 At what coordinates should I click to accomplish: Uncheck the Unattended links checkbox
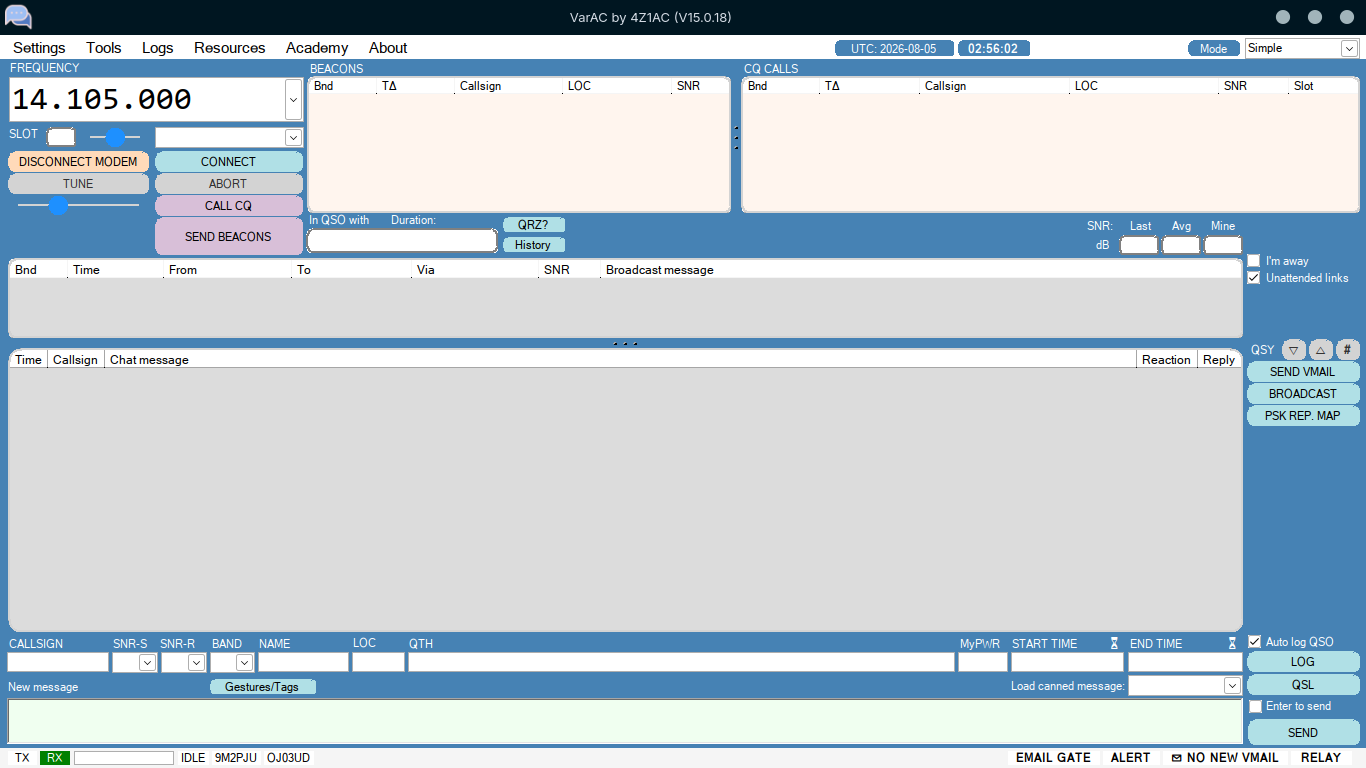coord(1254,278)
